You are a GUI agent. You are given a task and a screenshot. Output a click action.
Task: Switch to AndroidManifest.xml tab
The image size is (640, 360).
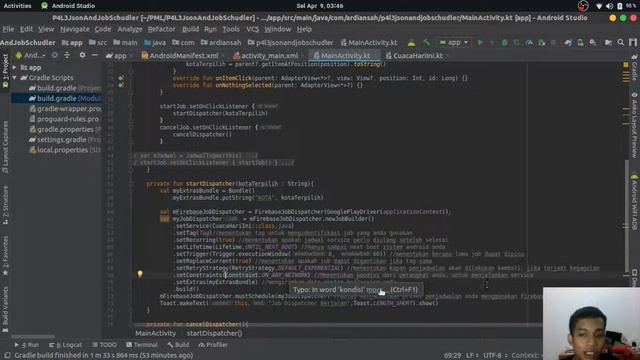(180, 56)
